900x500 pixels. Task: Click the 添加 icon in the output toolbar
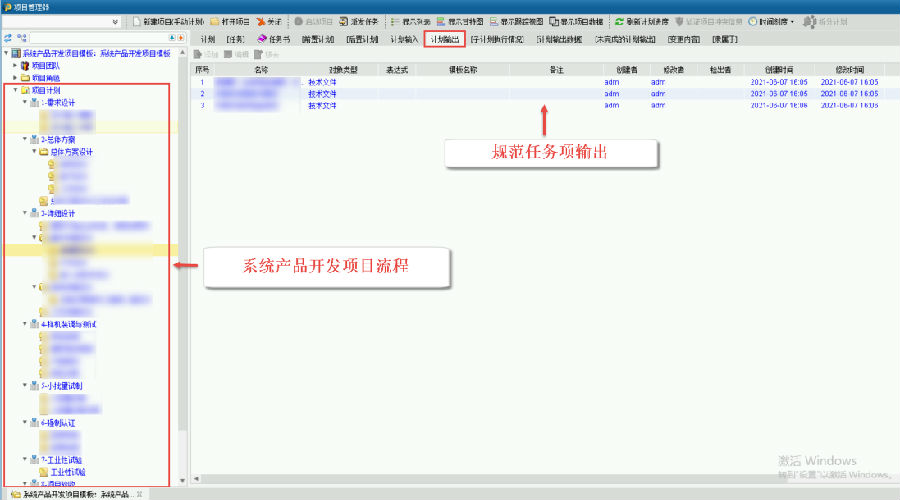click(198, 54)
